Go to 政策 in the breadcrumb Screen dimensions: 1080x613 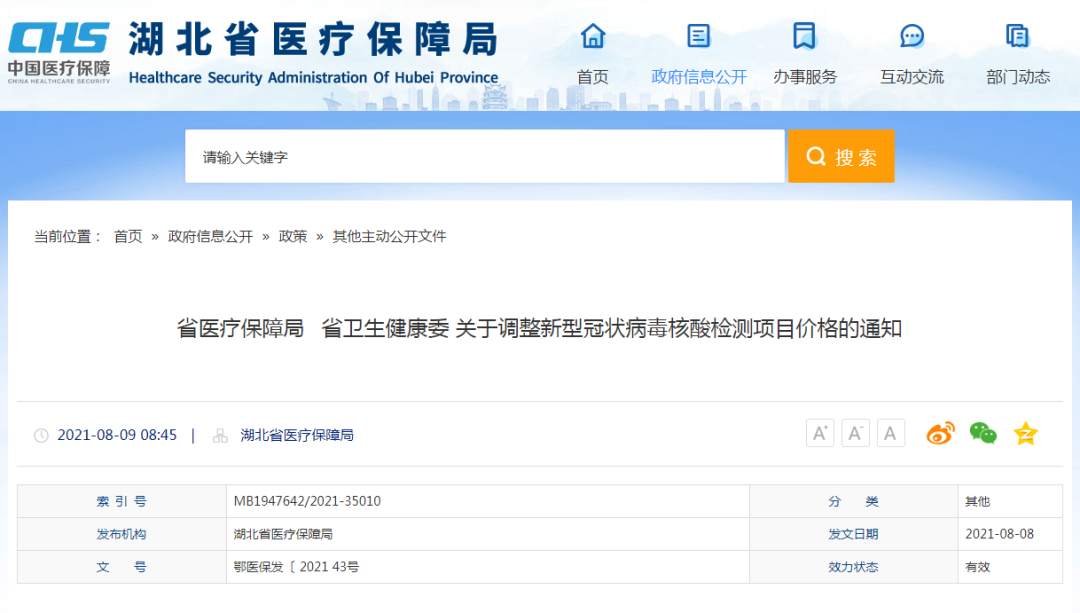293,236
